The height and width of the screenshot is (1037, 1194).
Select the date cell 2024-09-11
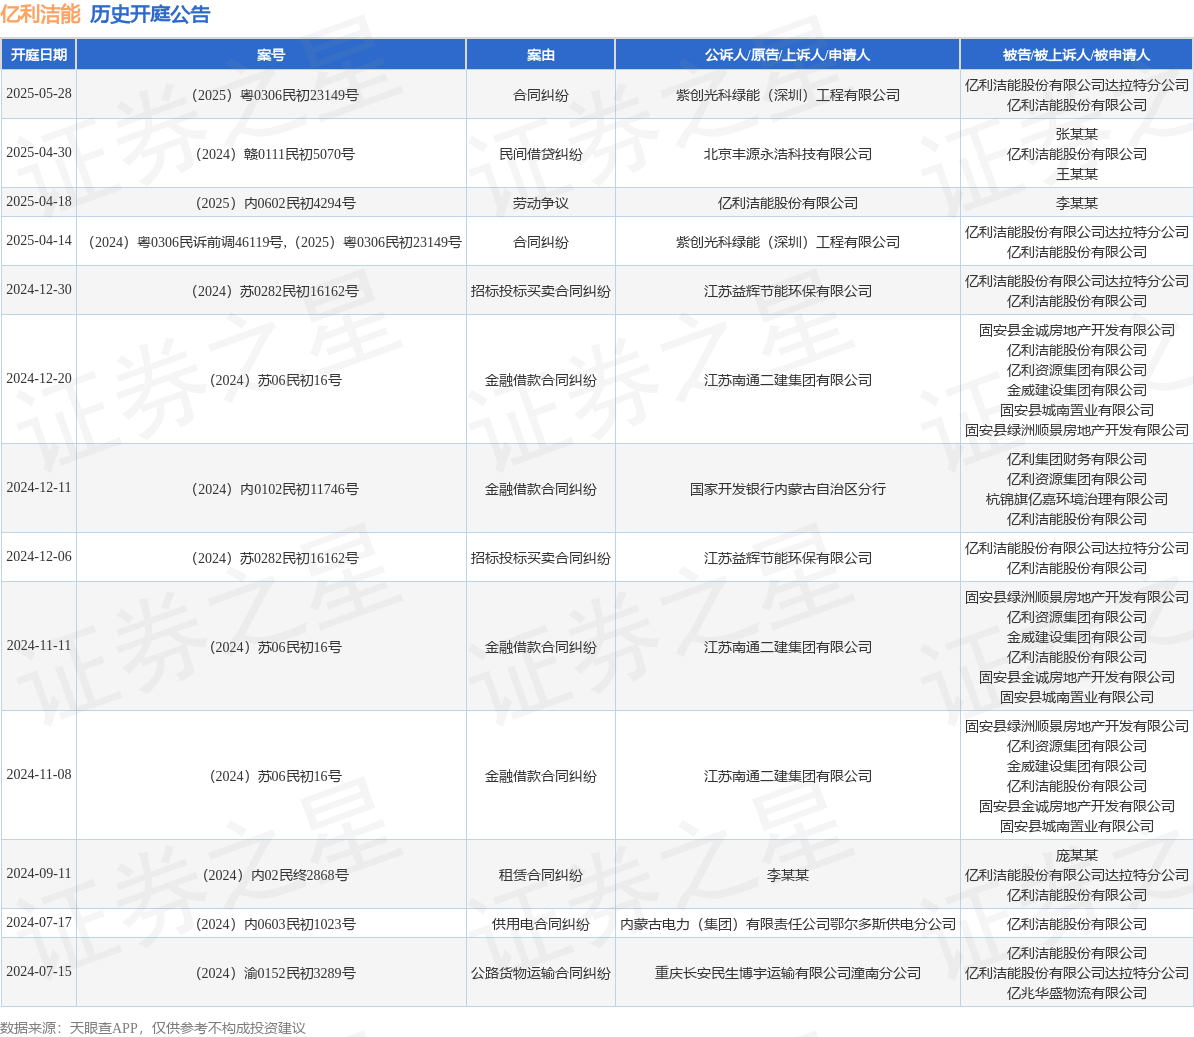point(39,873)
